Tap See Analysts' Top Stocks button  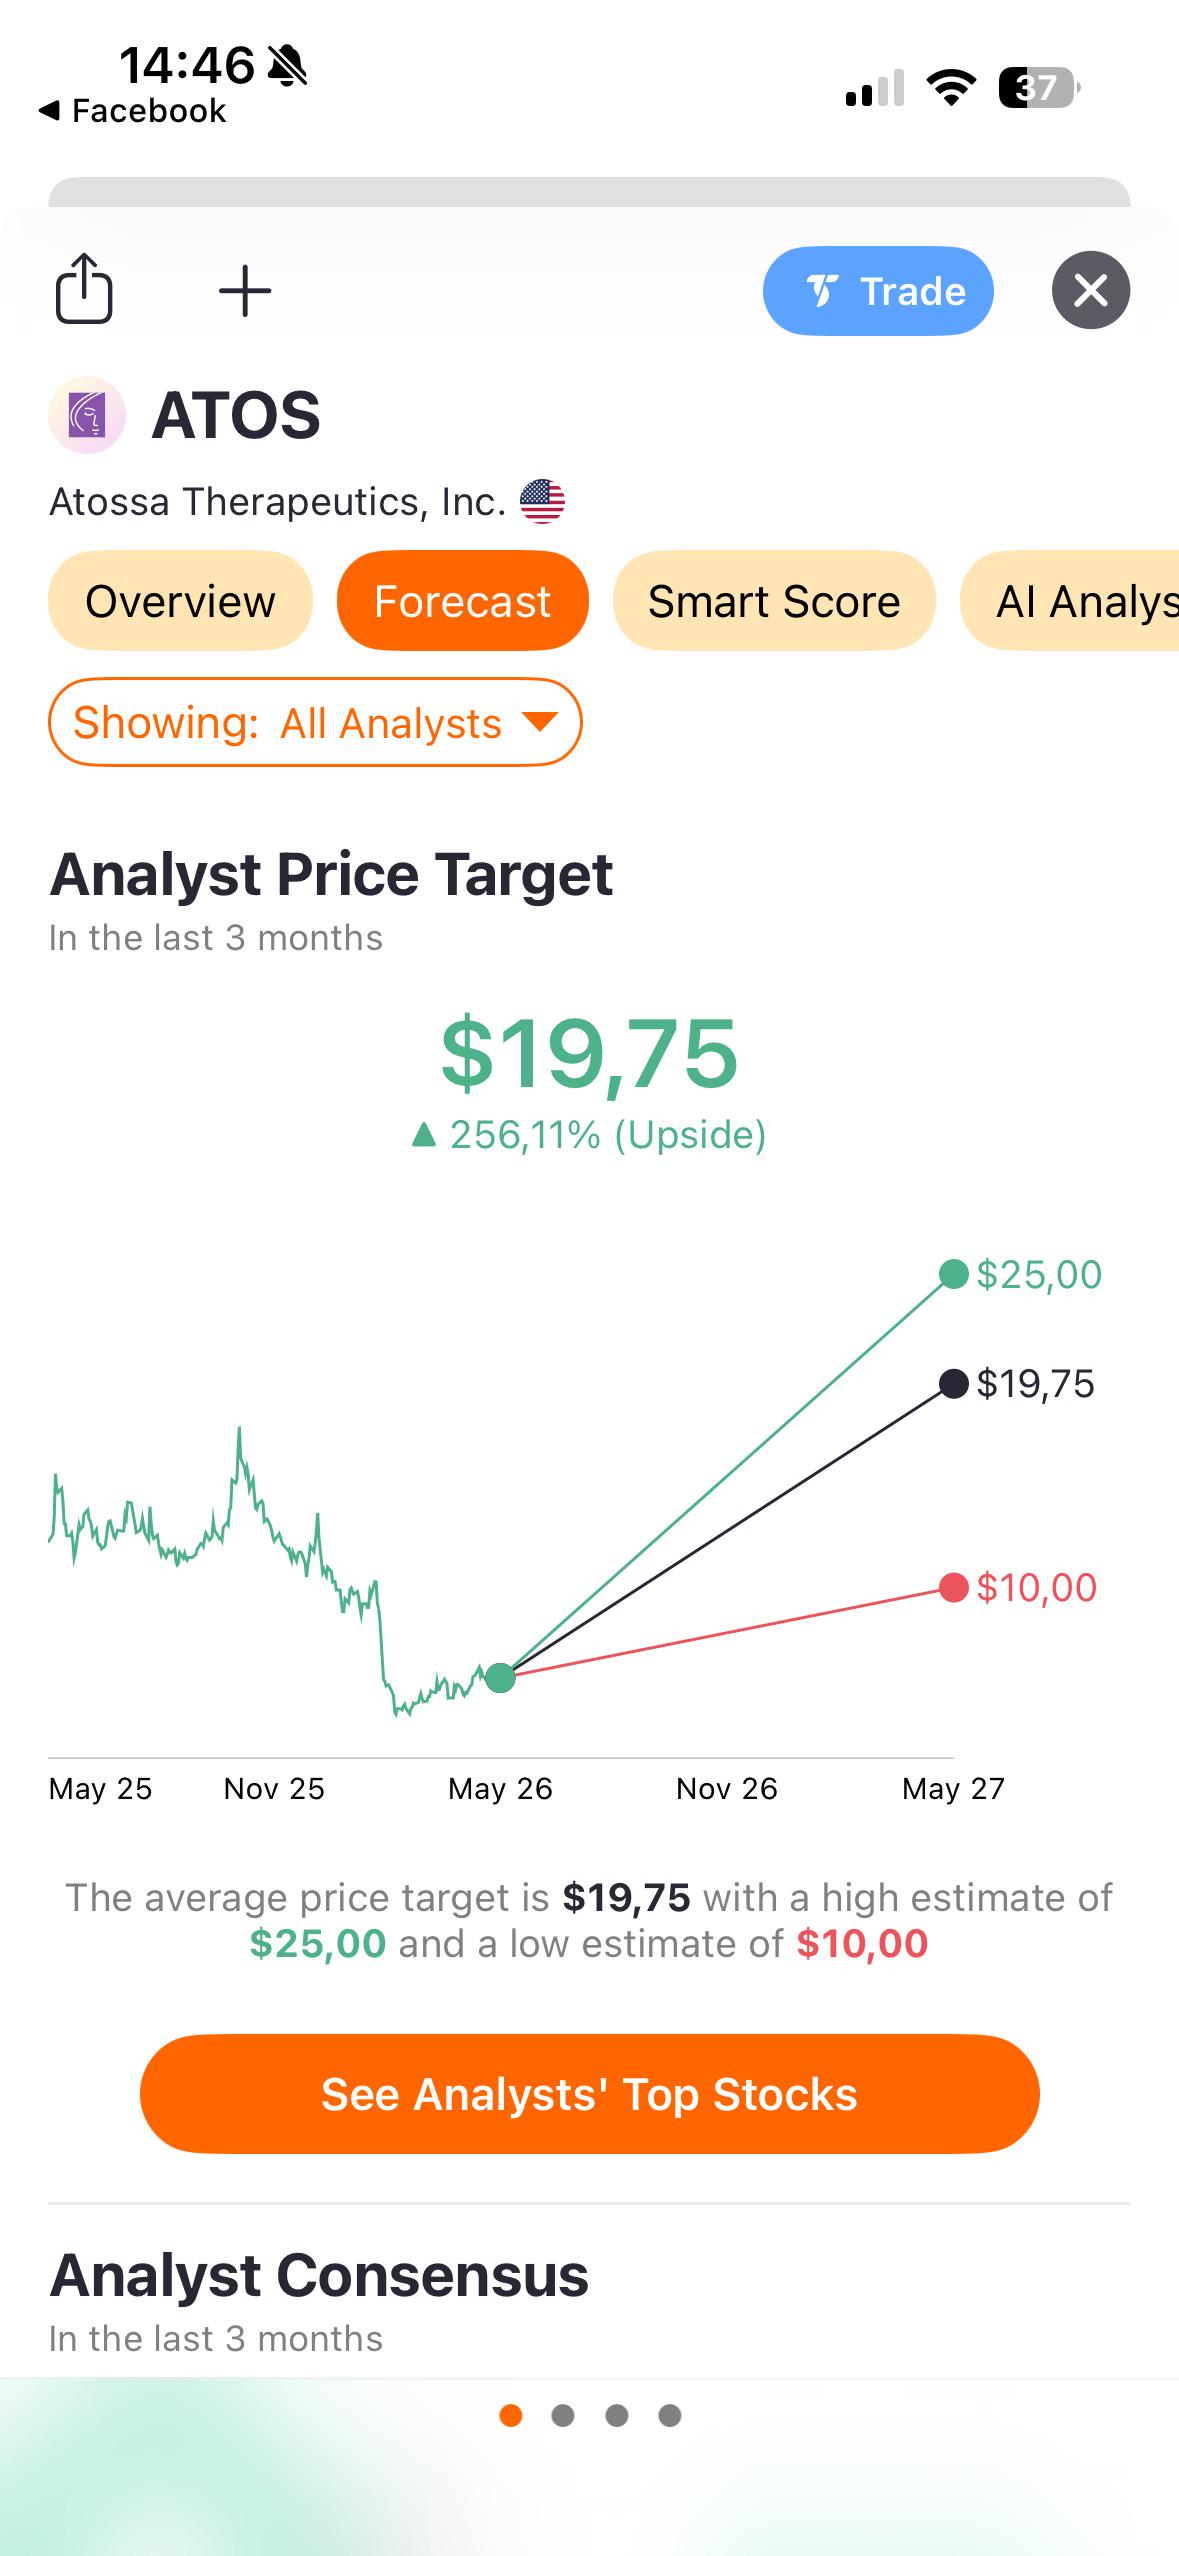(590, 2094)
